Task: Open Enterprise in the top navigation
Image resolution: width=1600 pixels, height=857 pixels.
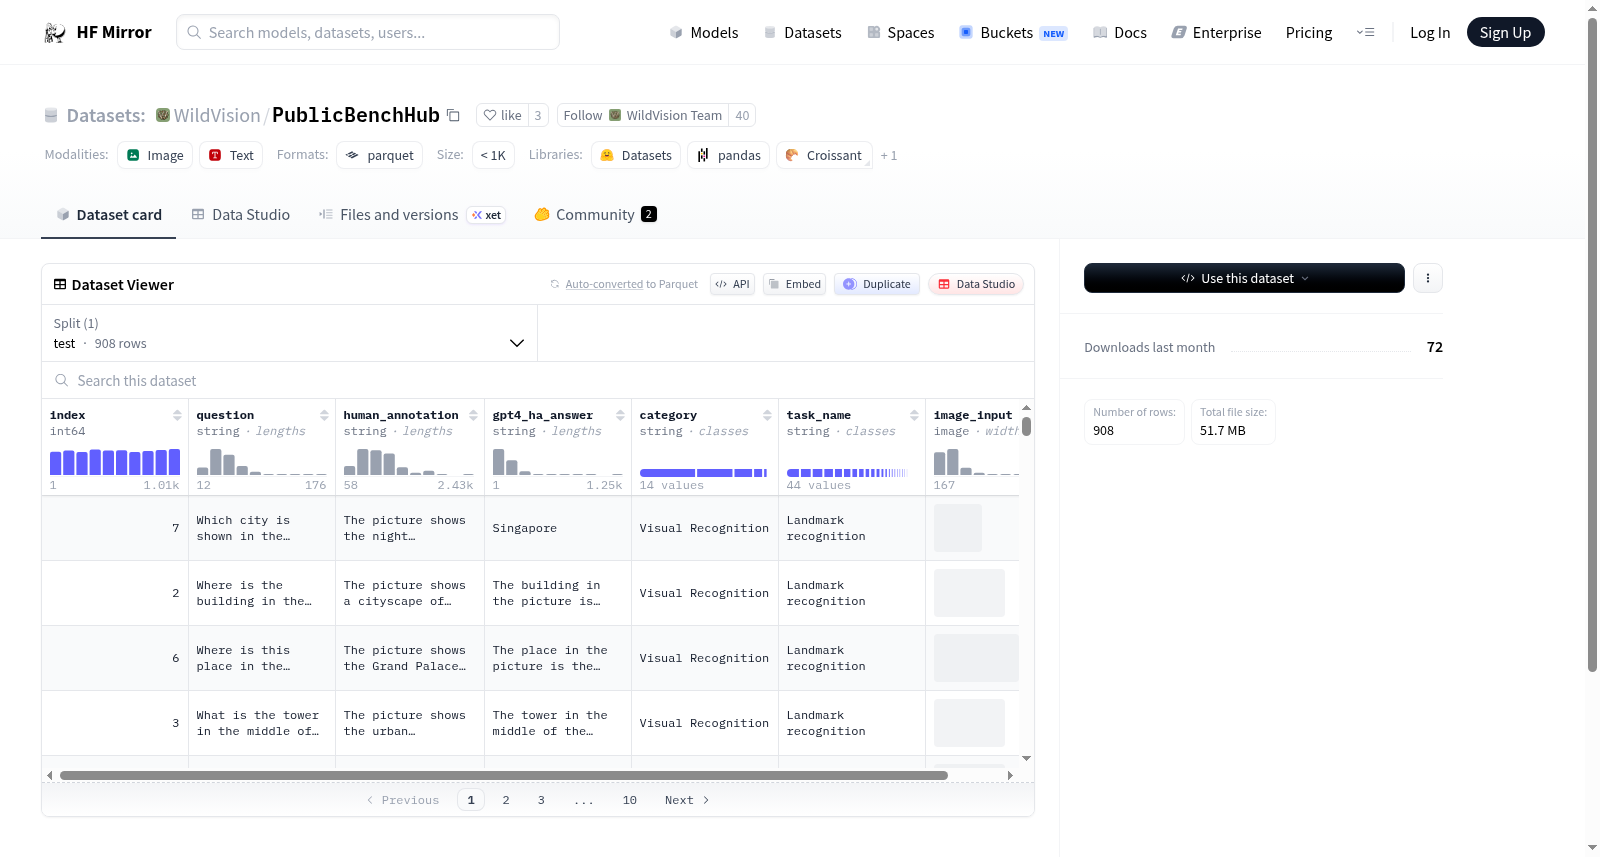Action: point(1216,33)
